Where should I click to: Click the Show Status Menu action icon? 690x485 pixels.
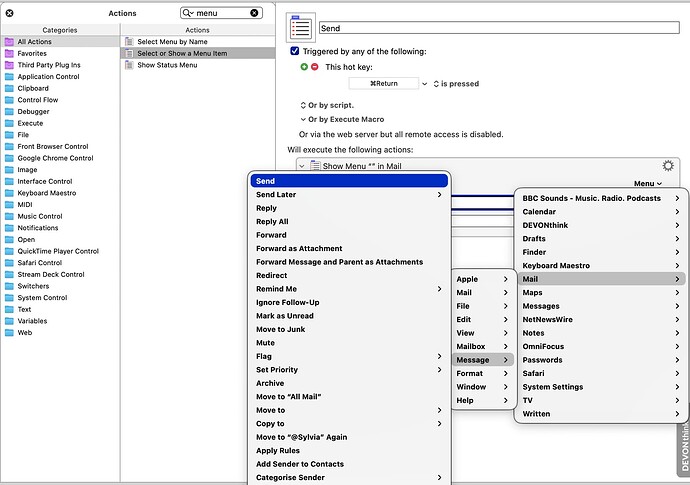point(129,65)
